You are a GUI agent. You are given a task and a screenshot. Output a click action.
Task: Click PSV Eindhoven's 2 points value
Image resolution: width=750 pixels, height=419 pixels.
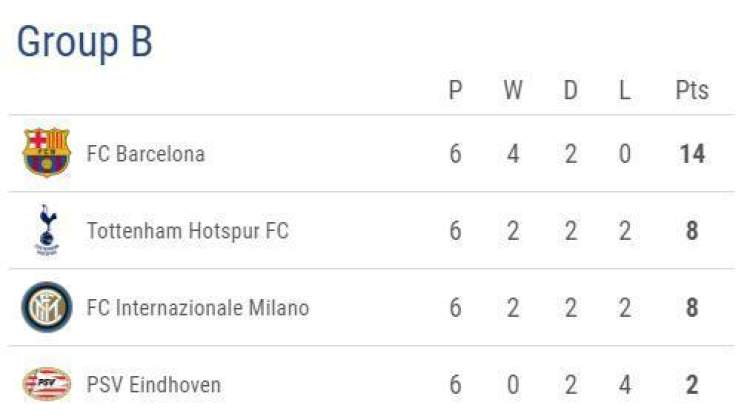pos(692,385)
